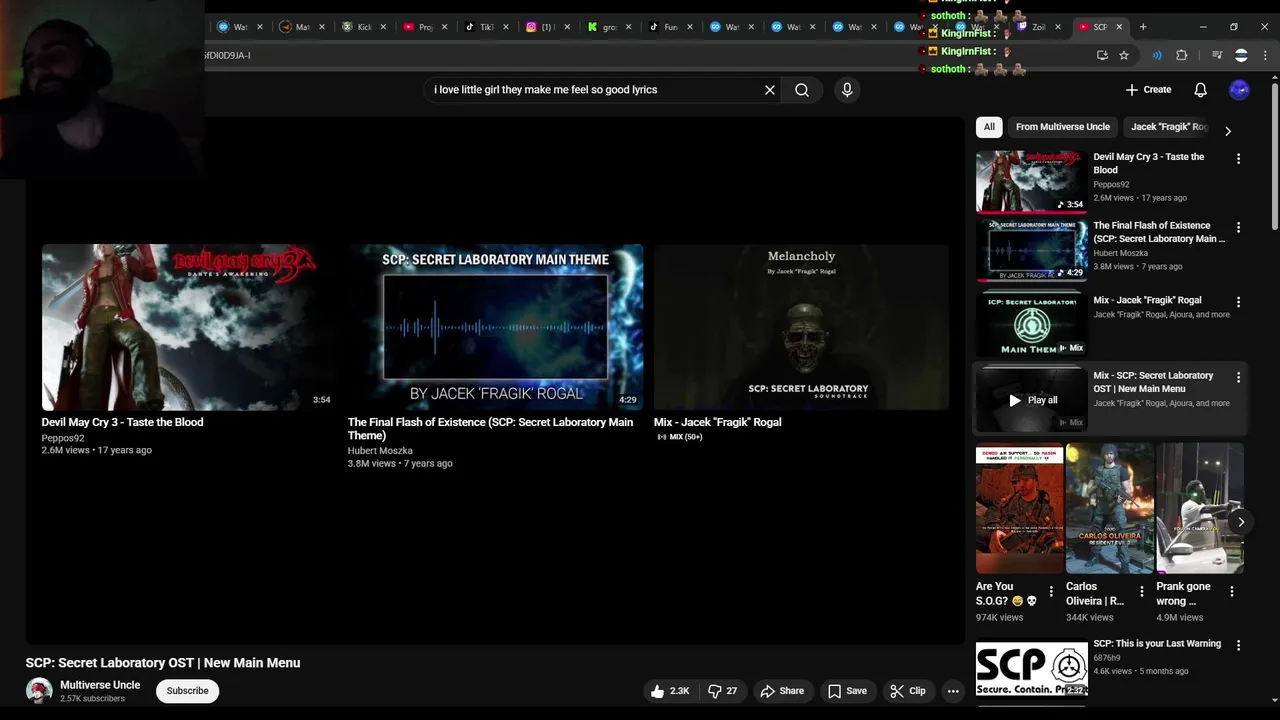Open Multiverse Uncle channel avatar
The height and width of the screenshot is (720, 1280).
(x=39, y=691)
